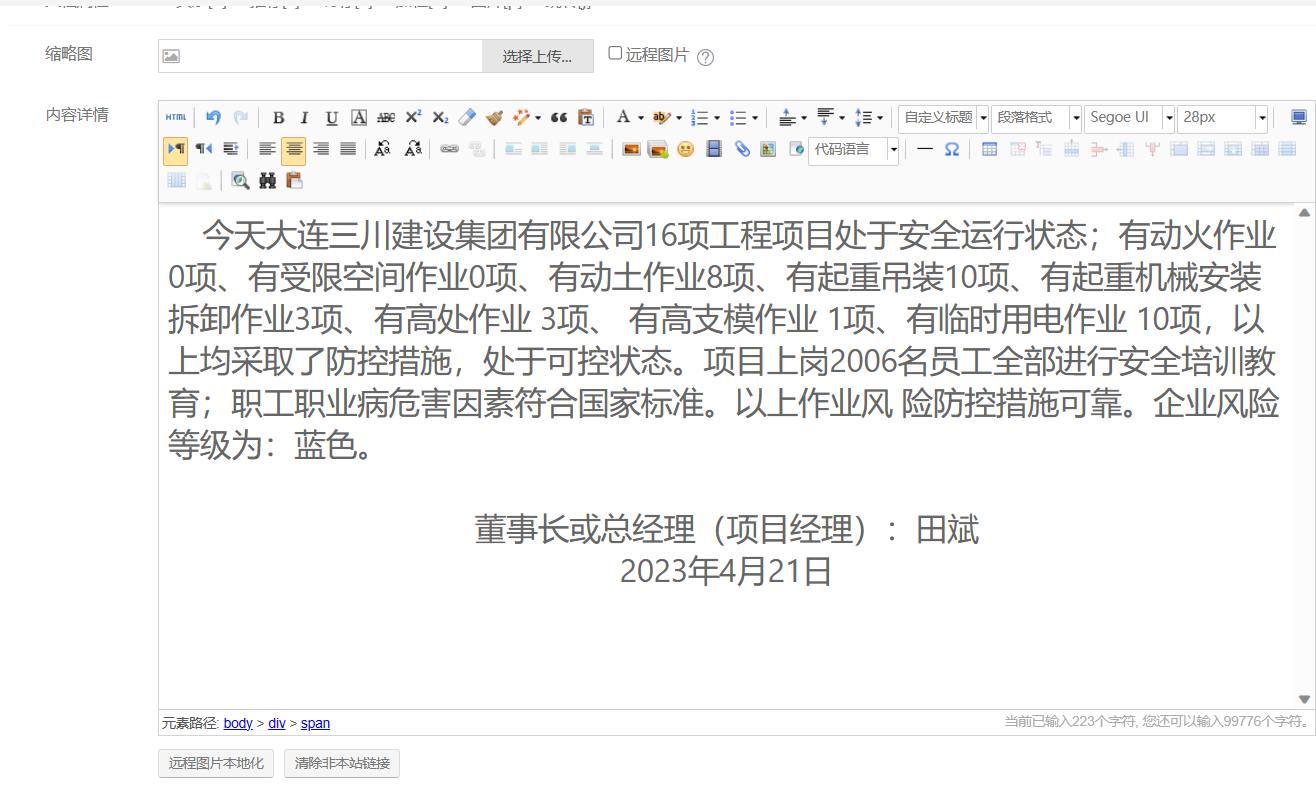Enter fullscreen editor mode

click(1298, 118)
